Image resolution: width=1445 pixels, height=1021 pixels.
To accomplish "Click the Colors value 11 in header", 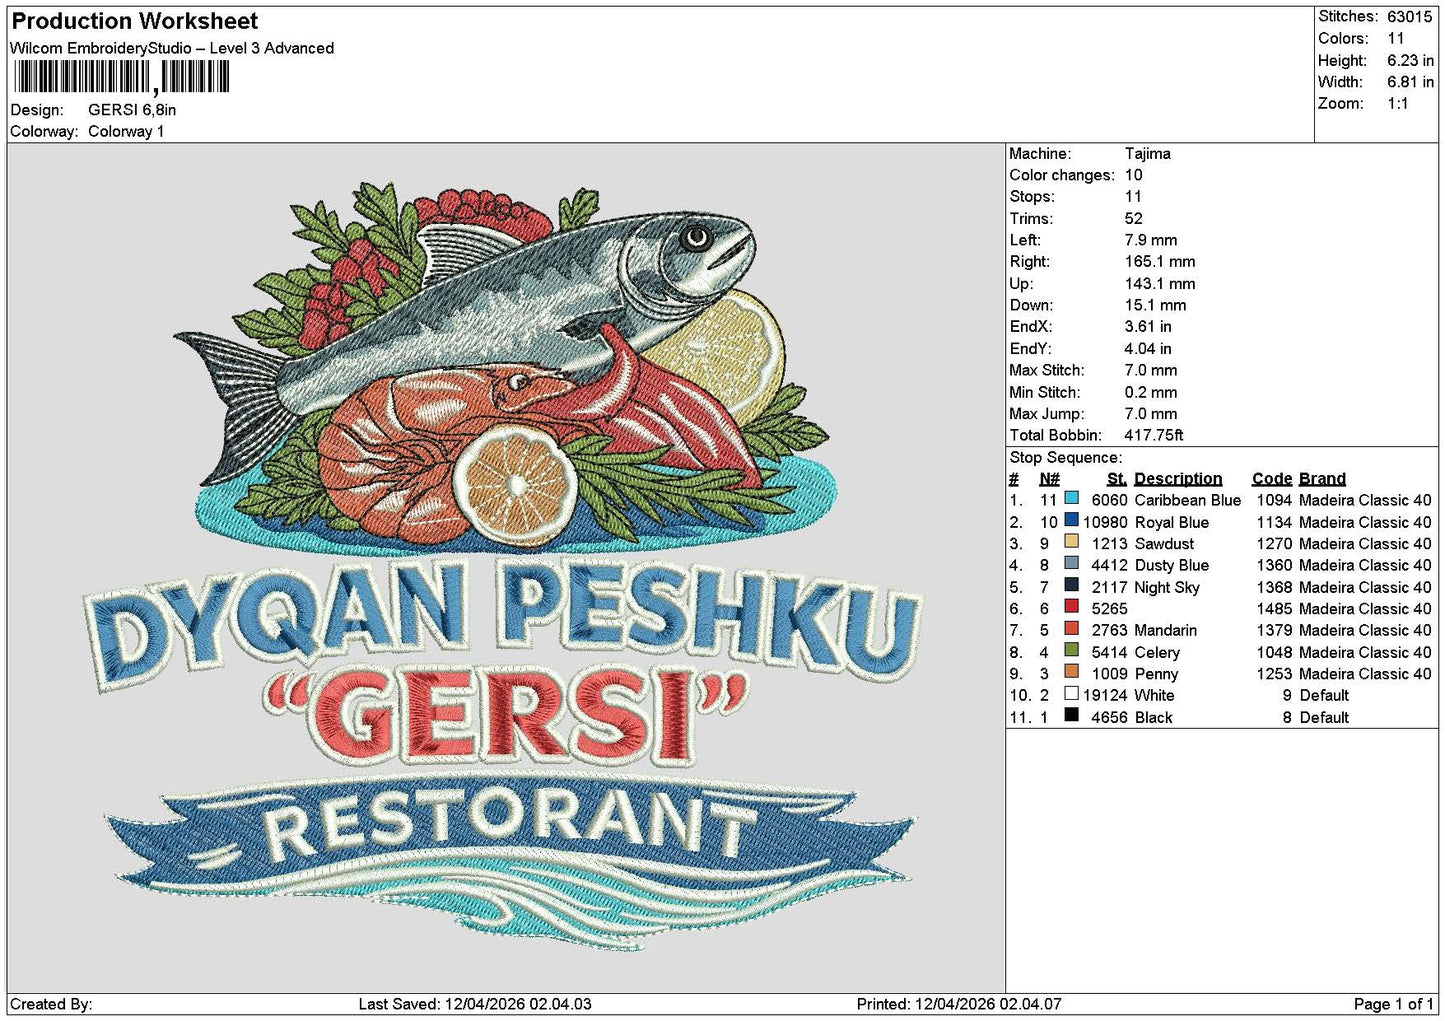I will [x=1396, y=38].
